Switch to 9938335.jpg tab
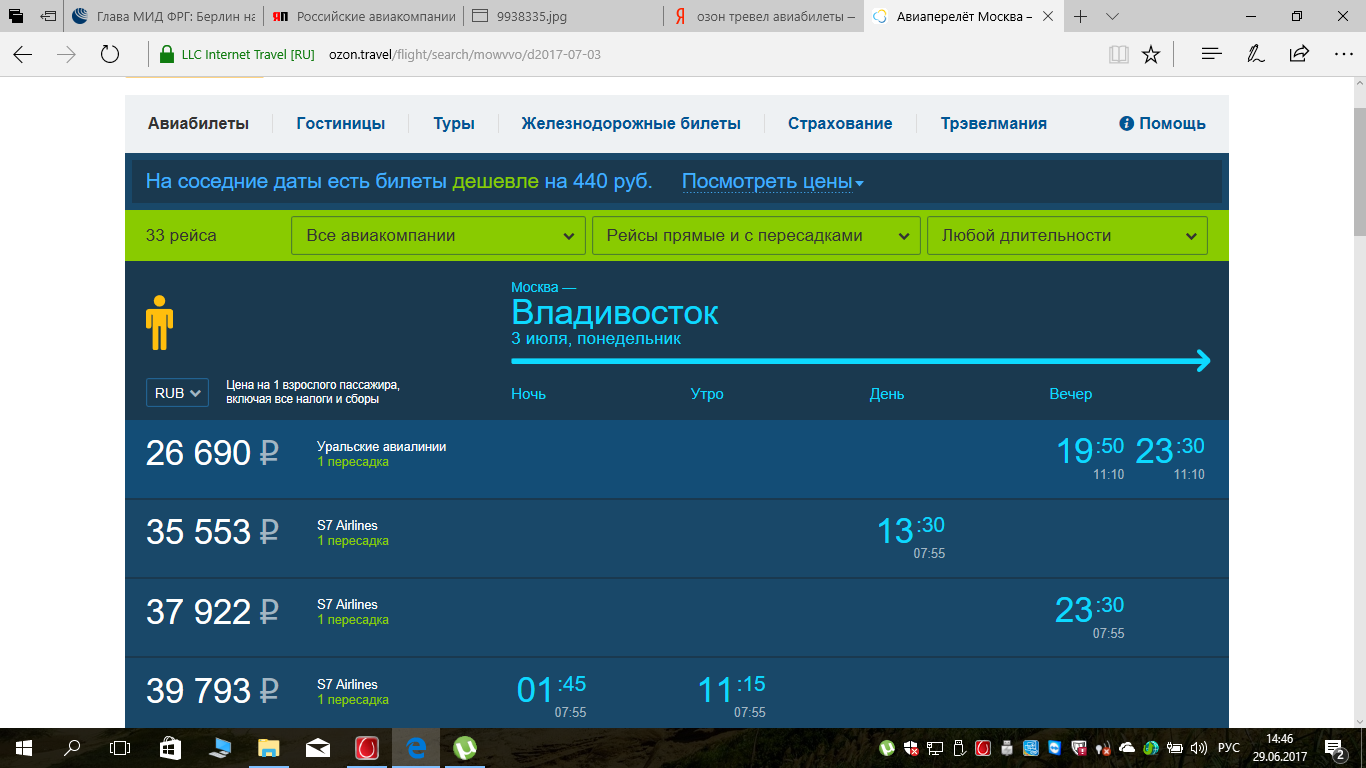 click(x=563, y=16)
